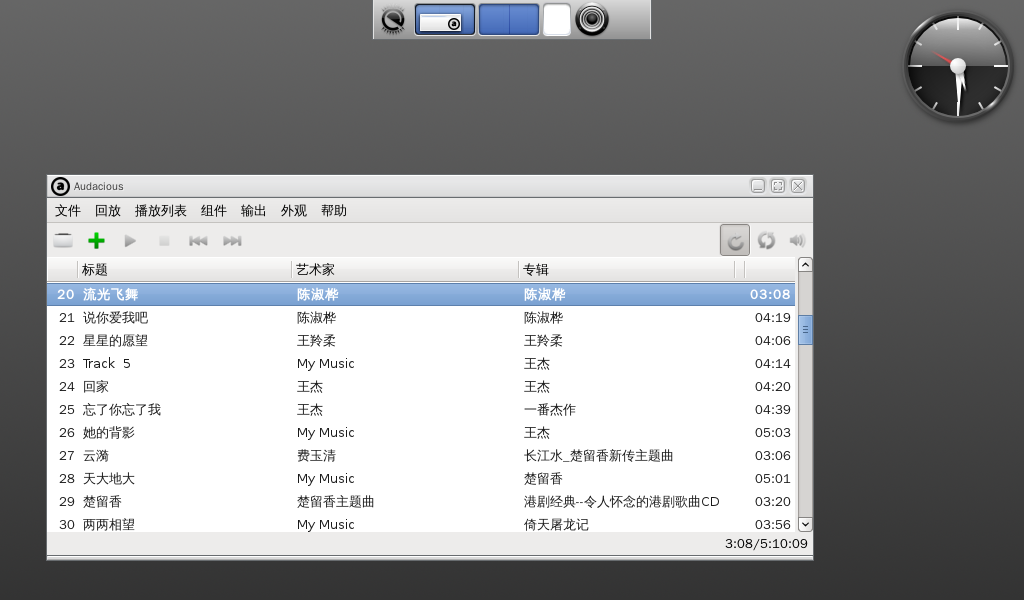
Task: Click album 一番杰作 in row 25
Action: pyautogui.click(x=550, y=409)
